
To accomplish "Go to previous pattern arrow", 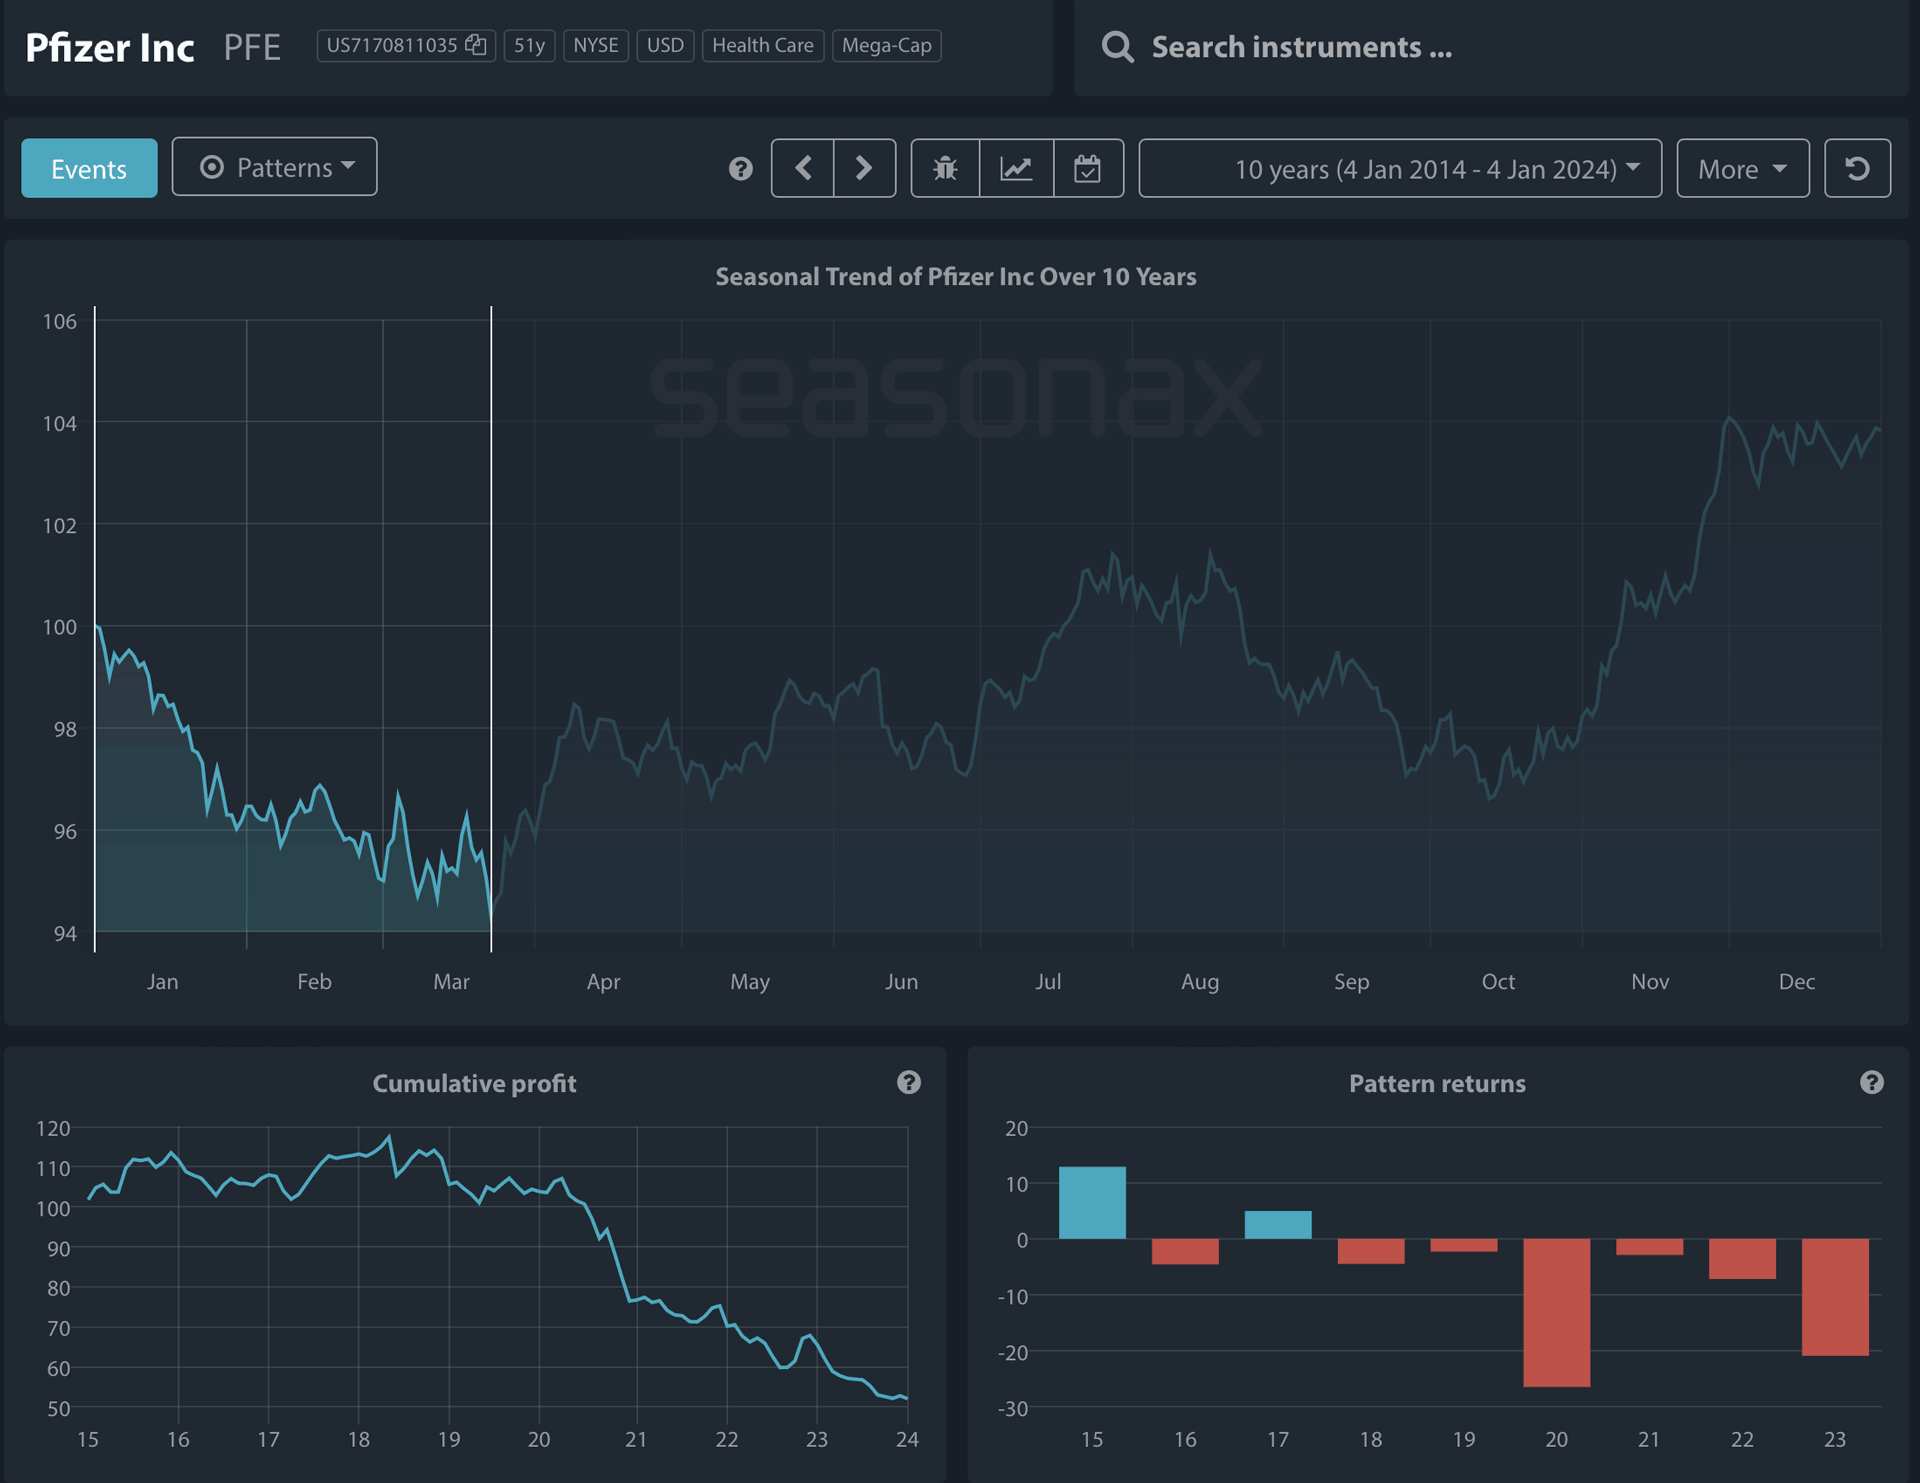I will [x=803, y=168].
